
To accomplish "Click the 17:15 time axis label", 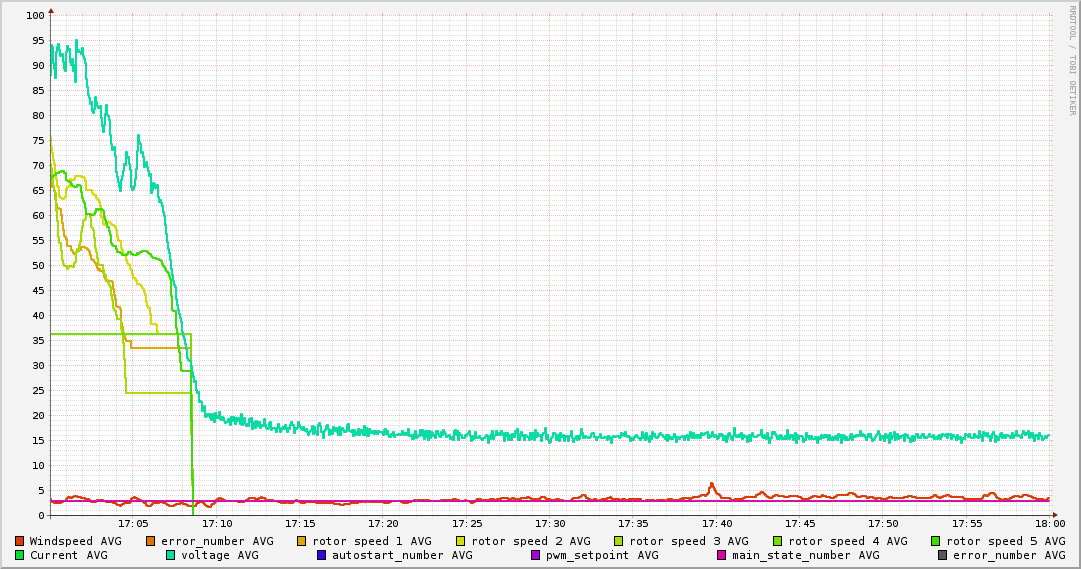I will pos(301,524).
